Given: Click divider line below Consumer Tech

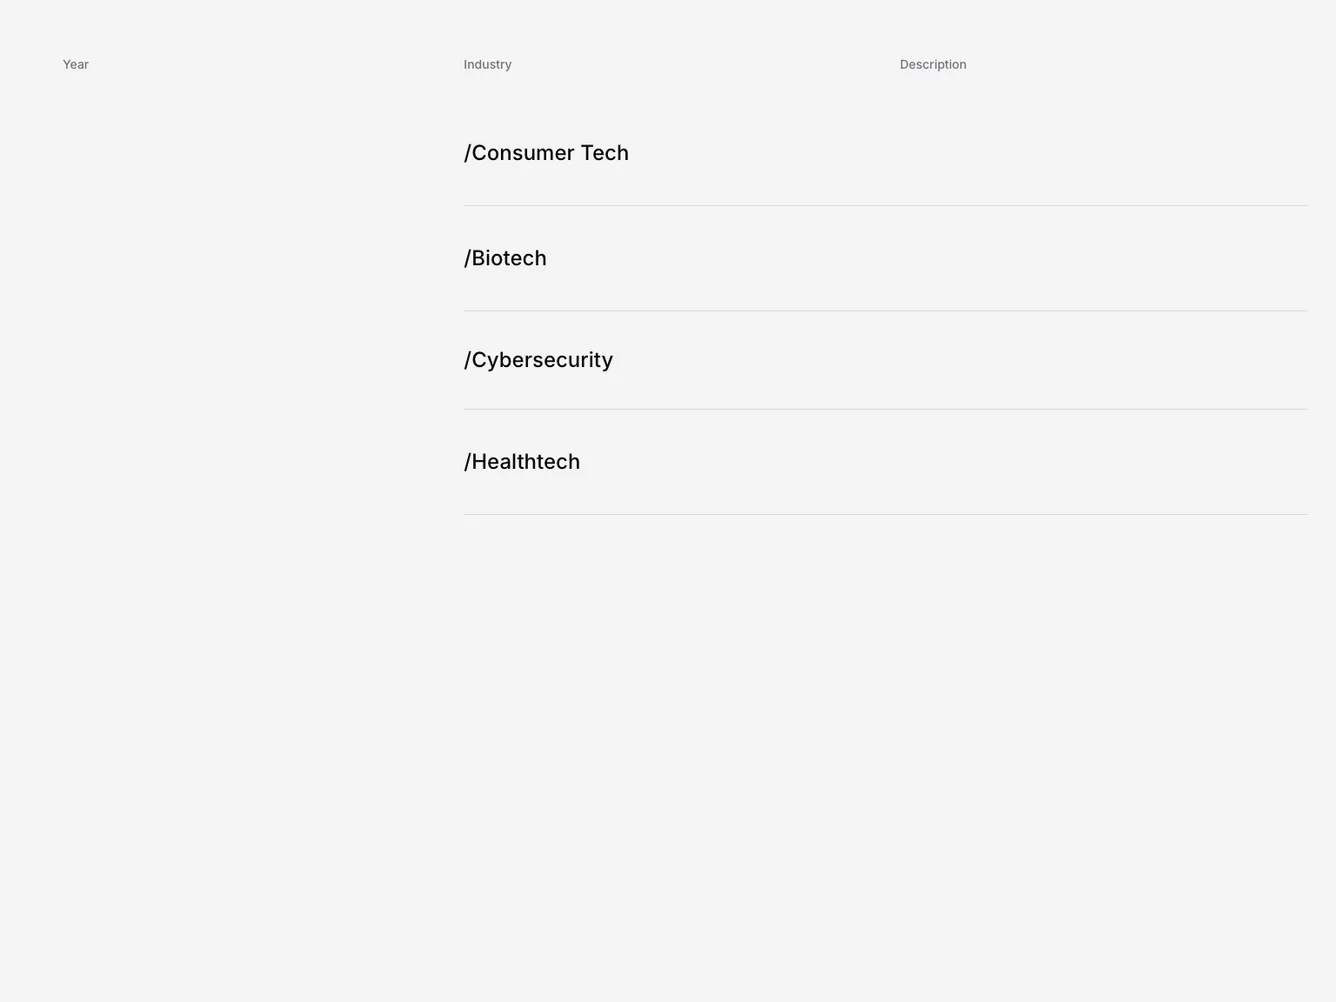Looking at the screenshot, I should [x=885, y=205].
